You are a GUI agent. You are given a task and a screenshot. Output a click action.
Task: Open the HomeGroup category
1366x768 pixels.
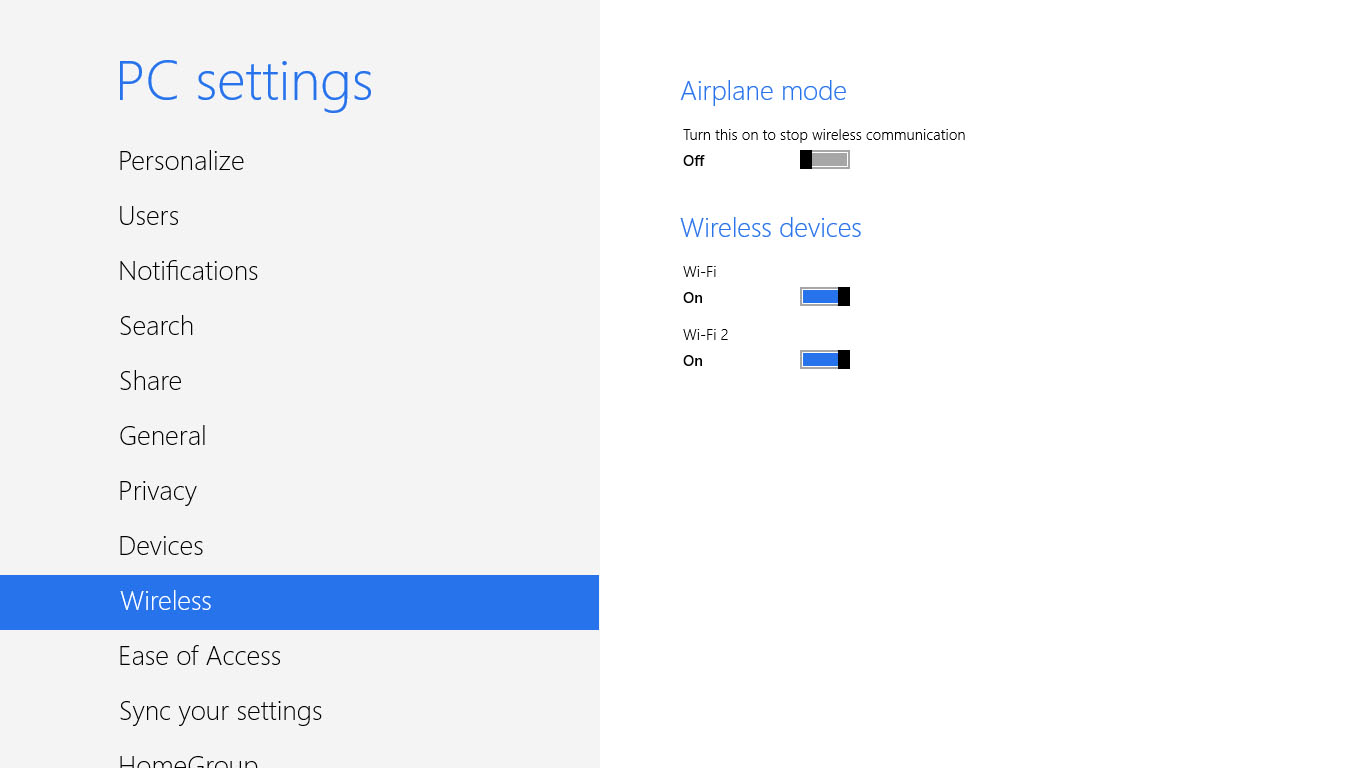(188, 760)
